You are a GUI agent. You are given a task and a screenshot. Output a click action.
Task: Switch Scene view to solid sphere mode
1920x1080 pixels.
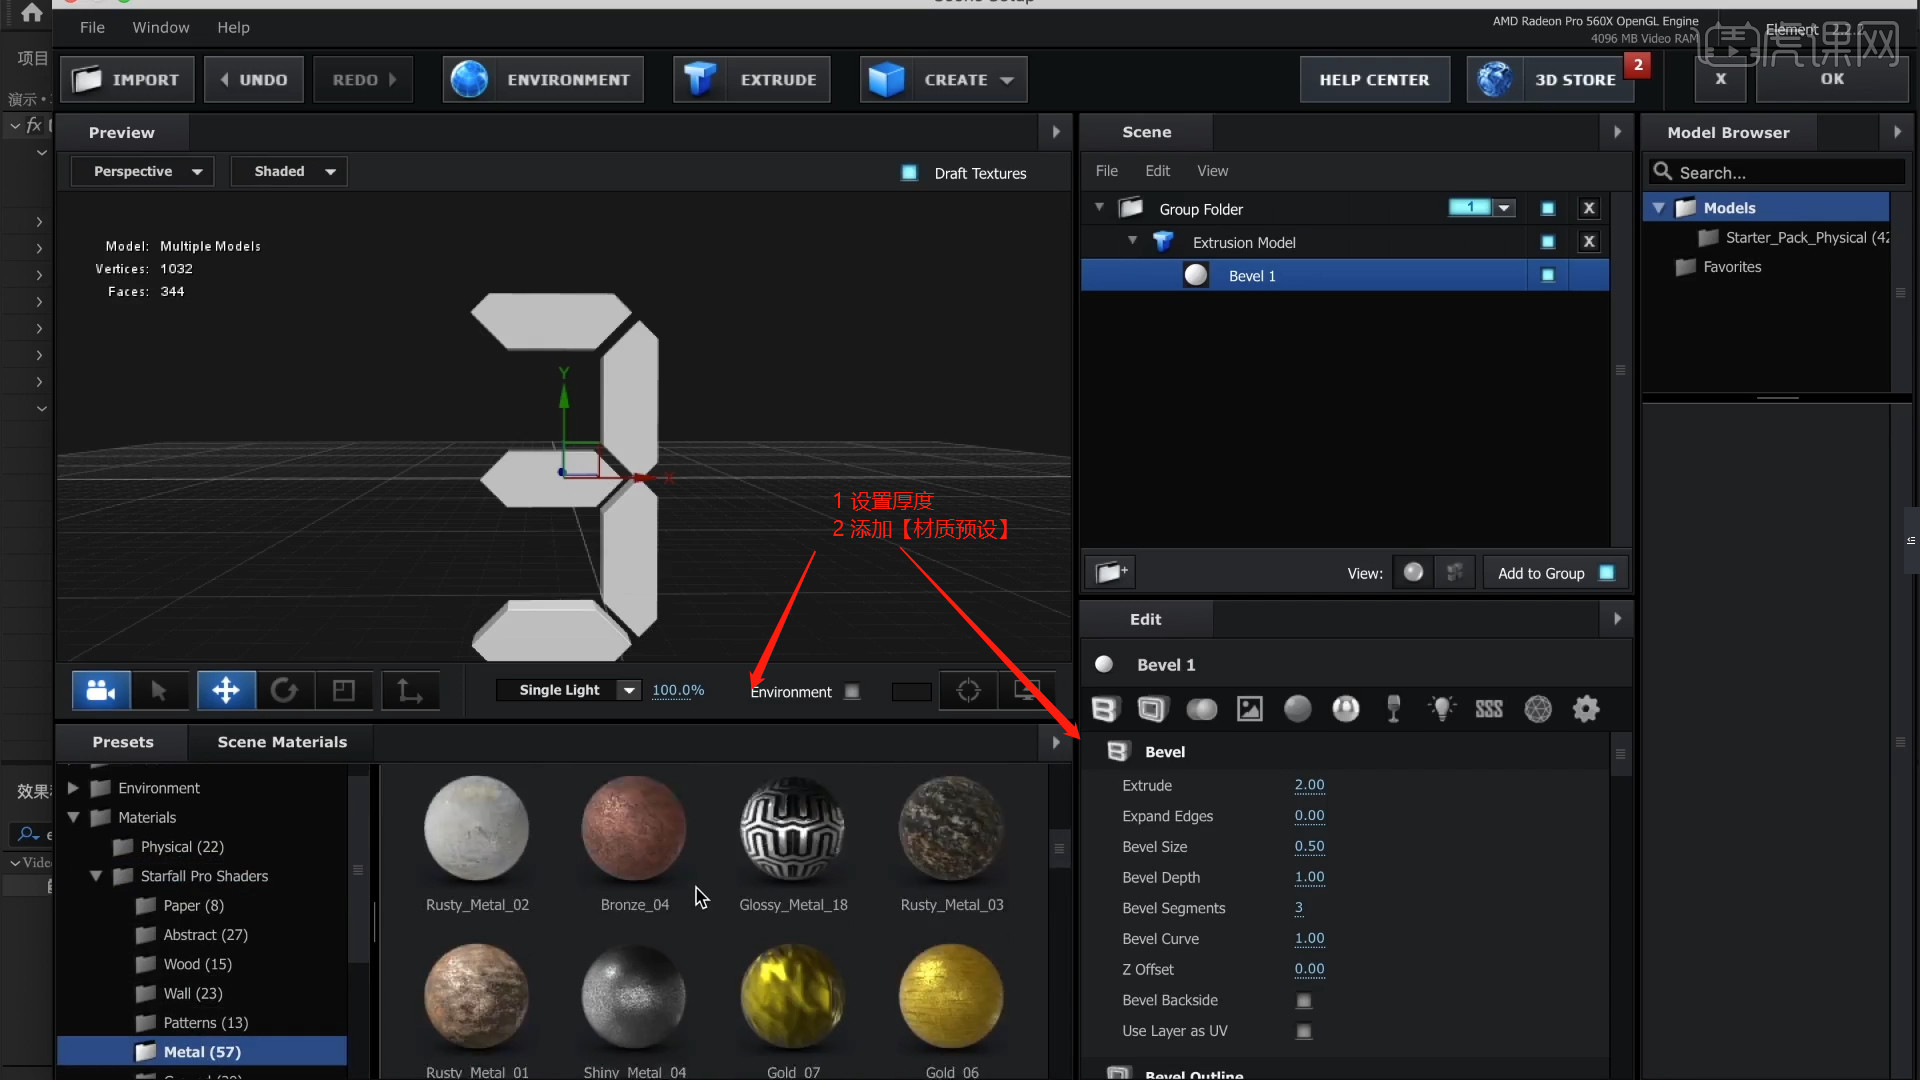coord(1413,572)
